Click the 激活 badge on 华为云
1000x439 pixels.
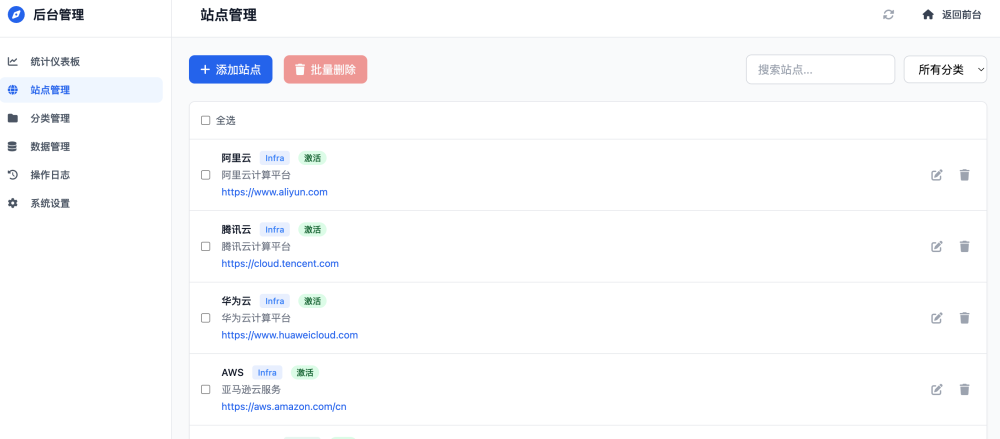click(312, 301)
